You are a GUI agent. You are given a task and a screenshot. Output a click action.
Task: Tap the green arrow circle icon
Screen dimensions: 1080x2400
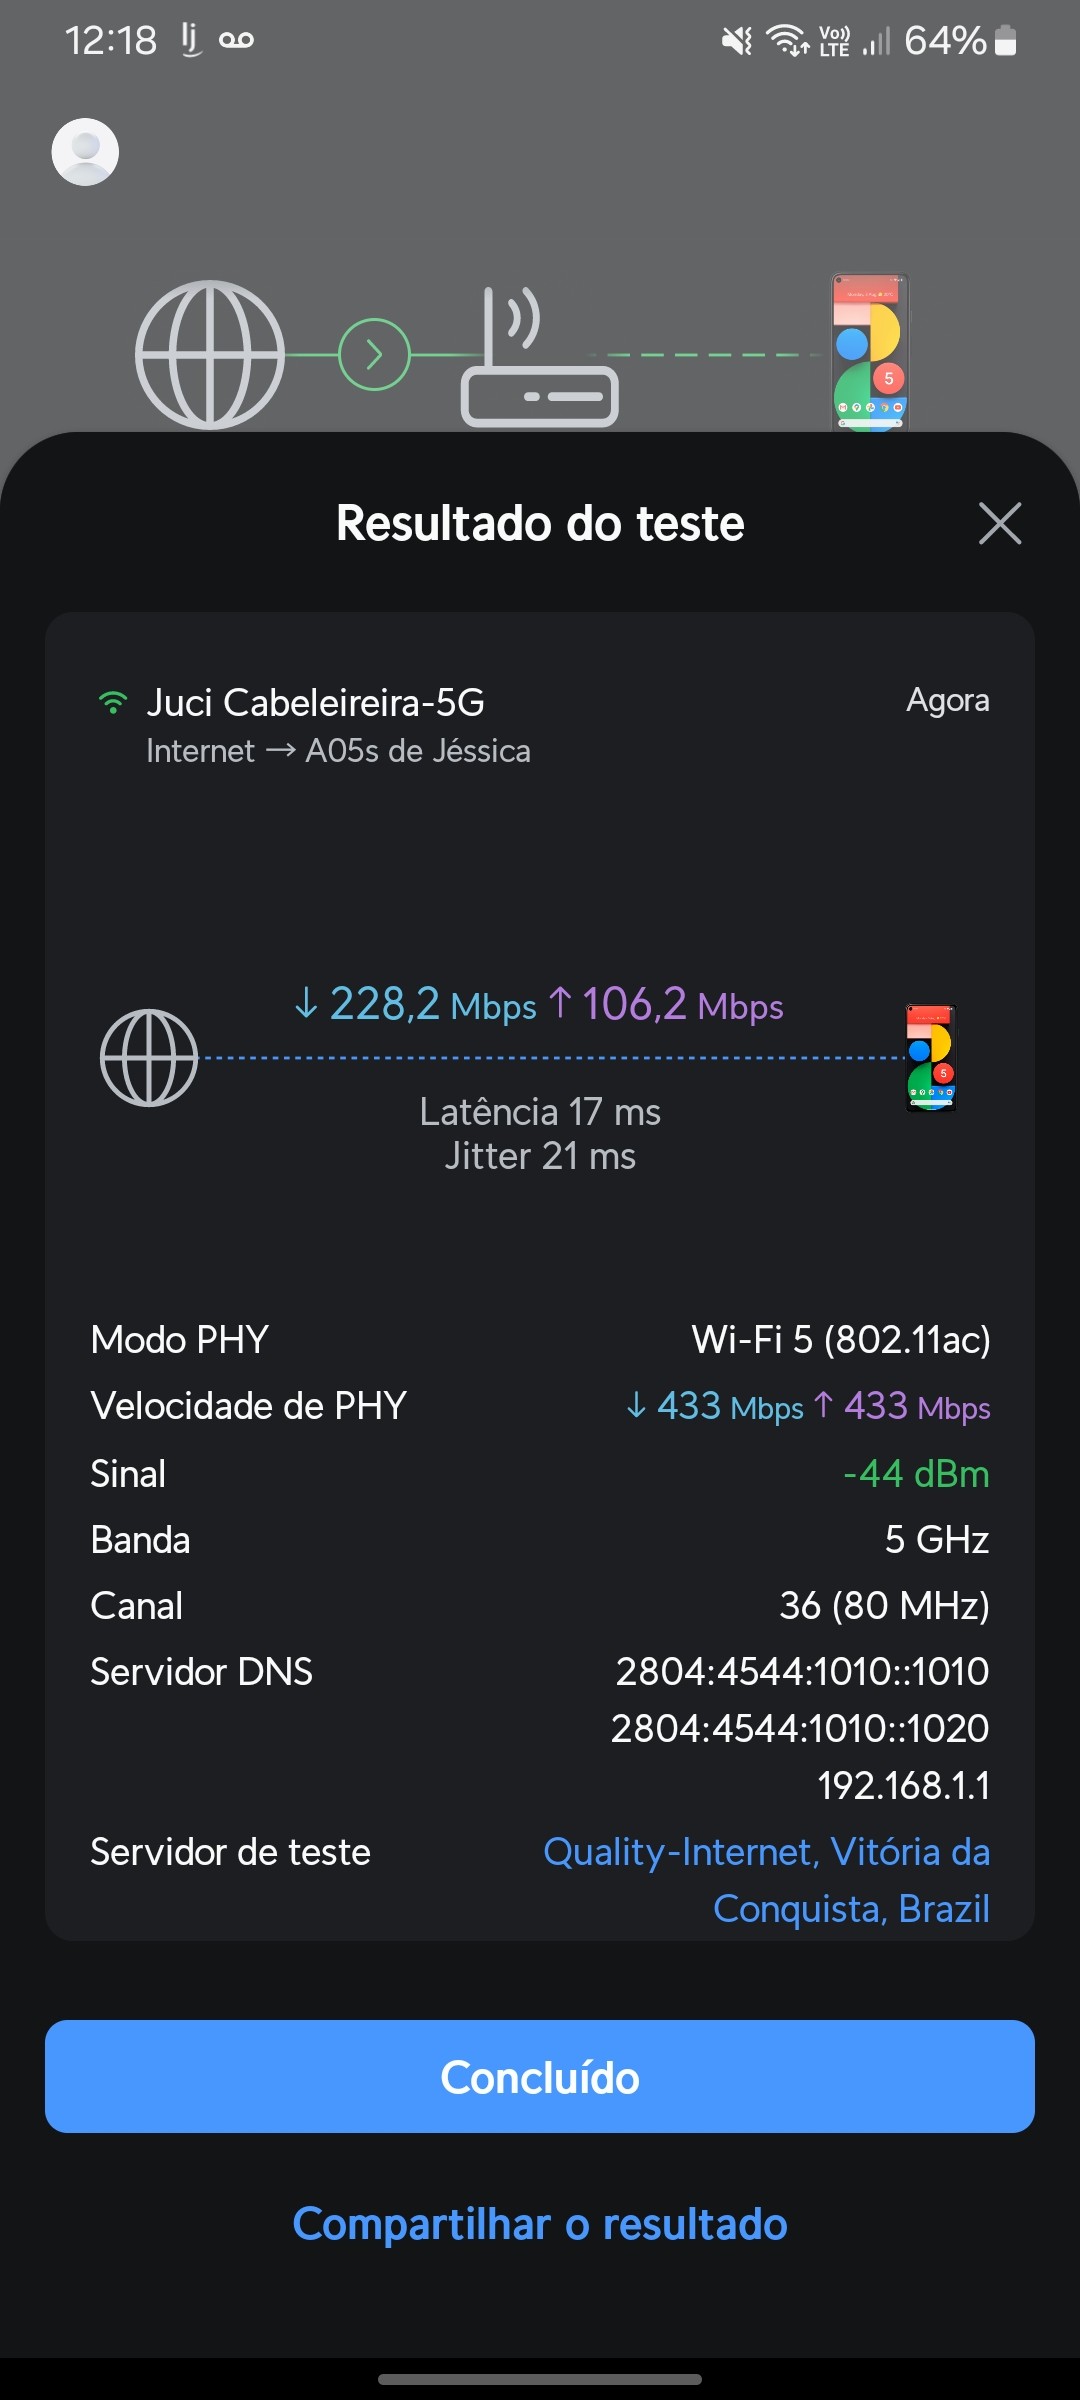[x=375, y=354]
